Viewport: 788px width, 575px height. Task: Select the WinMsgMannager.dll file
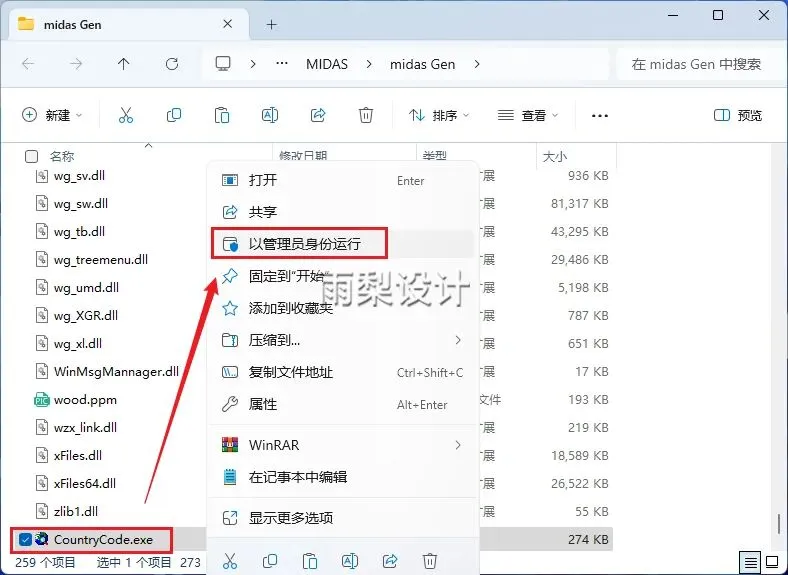pyautogui.click(x=116, y=372)
